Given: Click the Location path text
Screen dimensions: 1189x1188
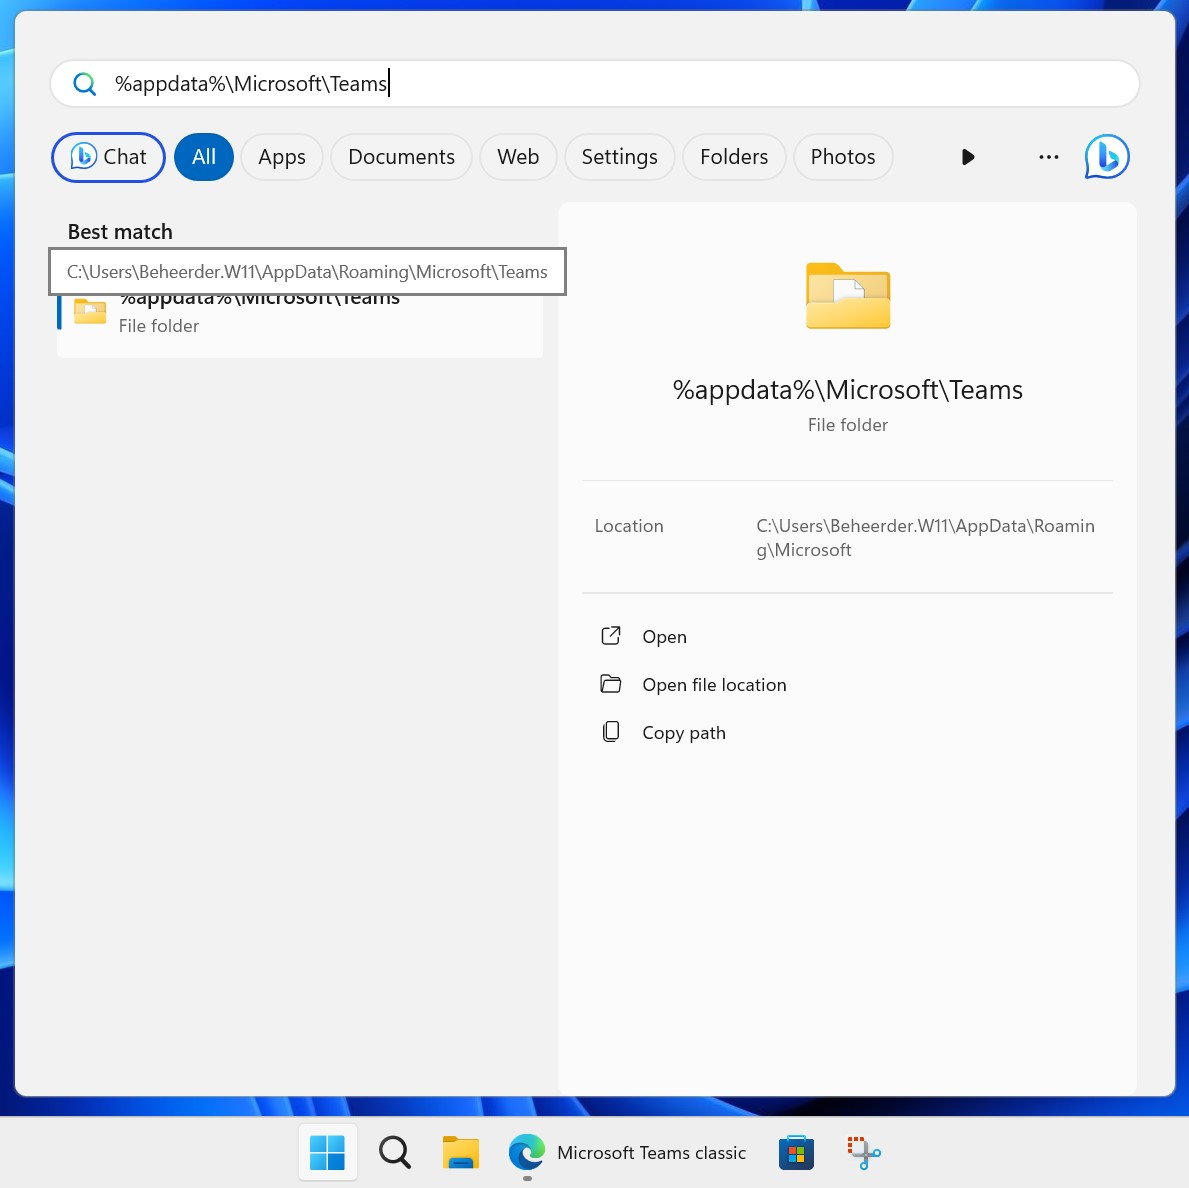Looking at the screenshot, I should point(925,538).
